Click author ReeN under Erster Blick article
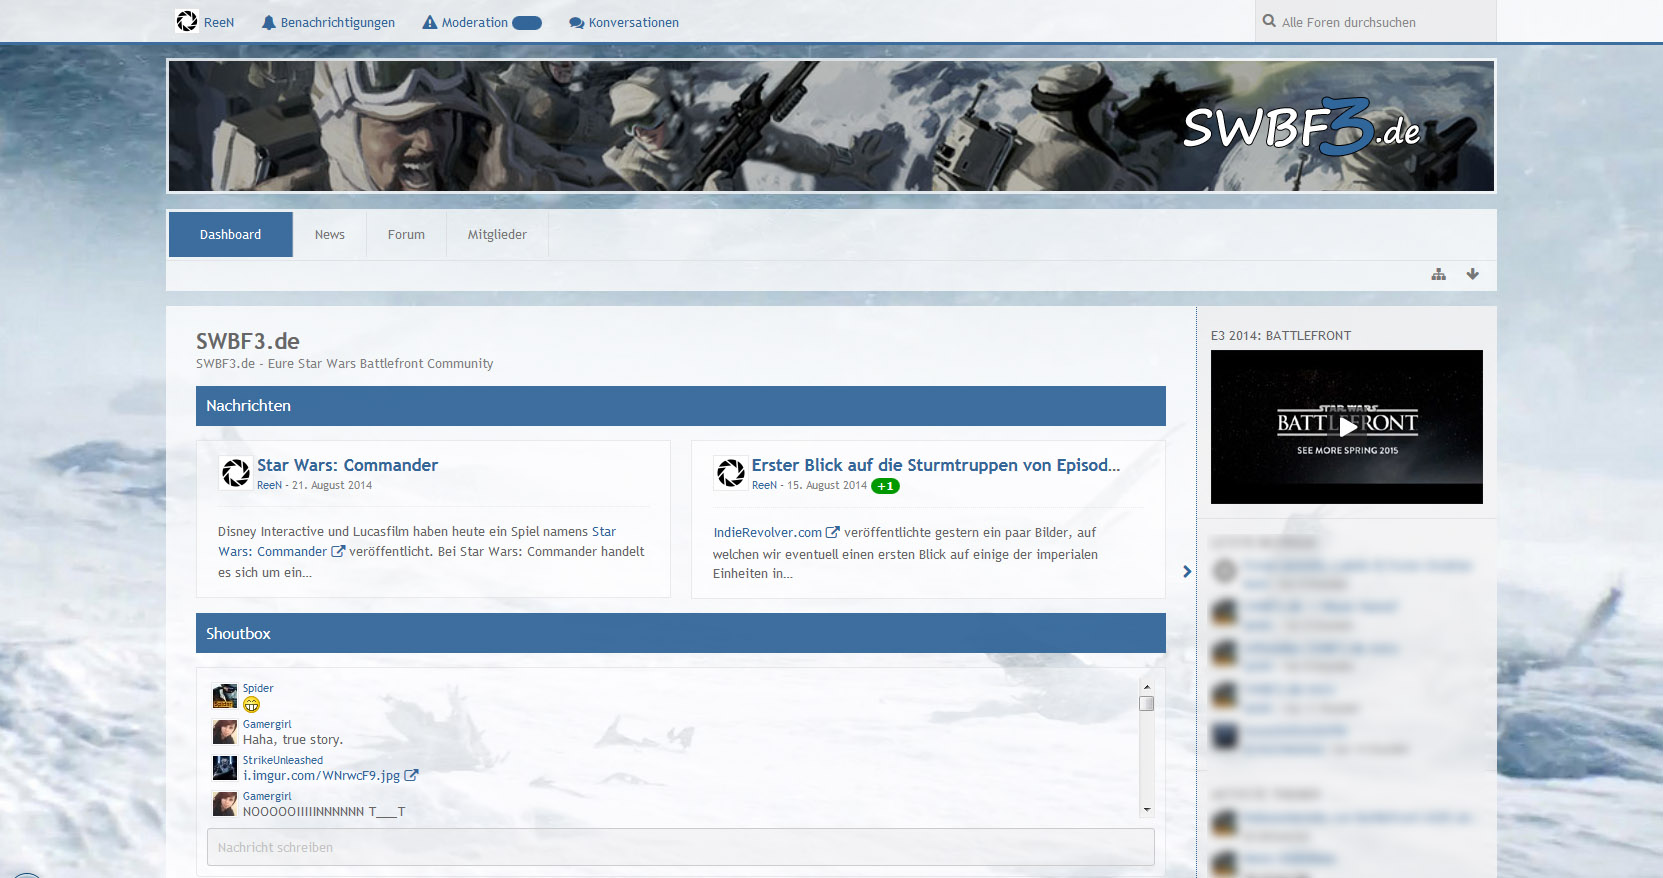Screen dimensions: 1663x878 764,485
